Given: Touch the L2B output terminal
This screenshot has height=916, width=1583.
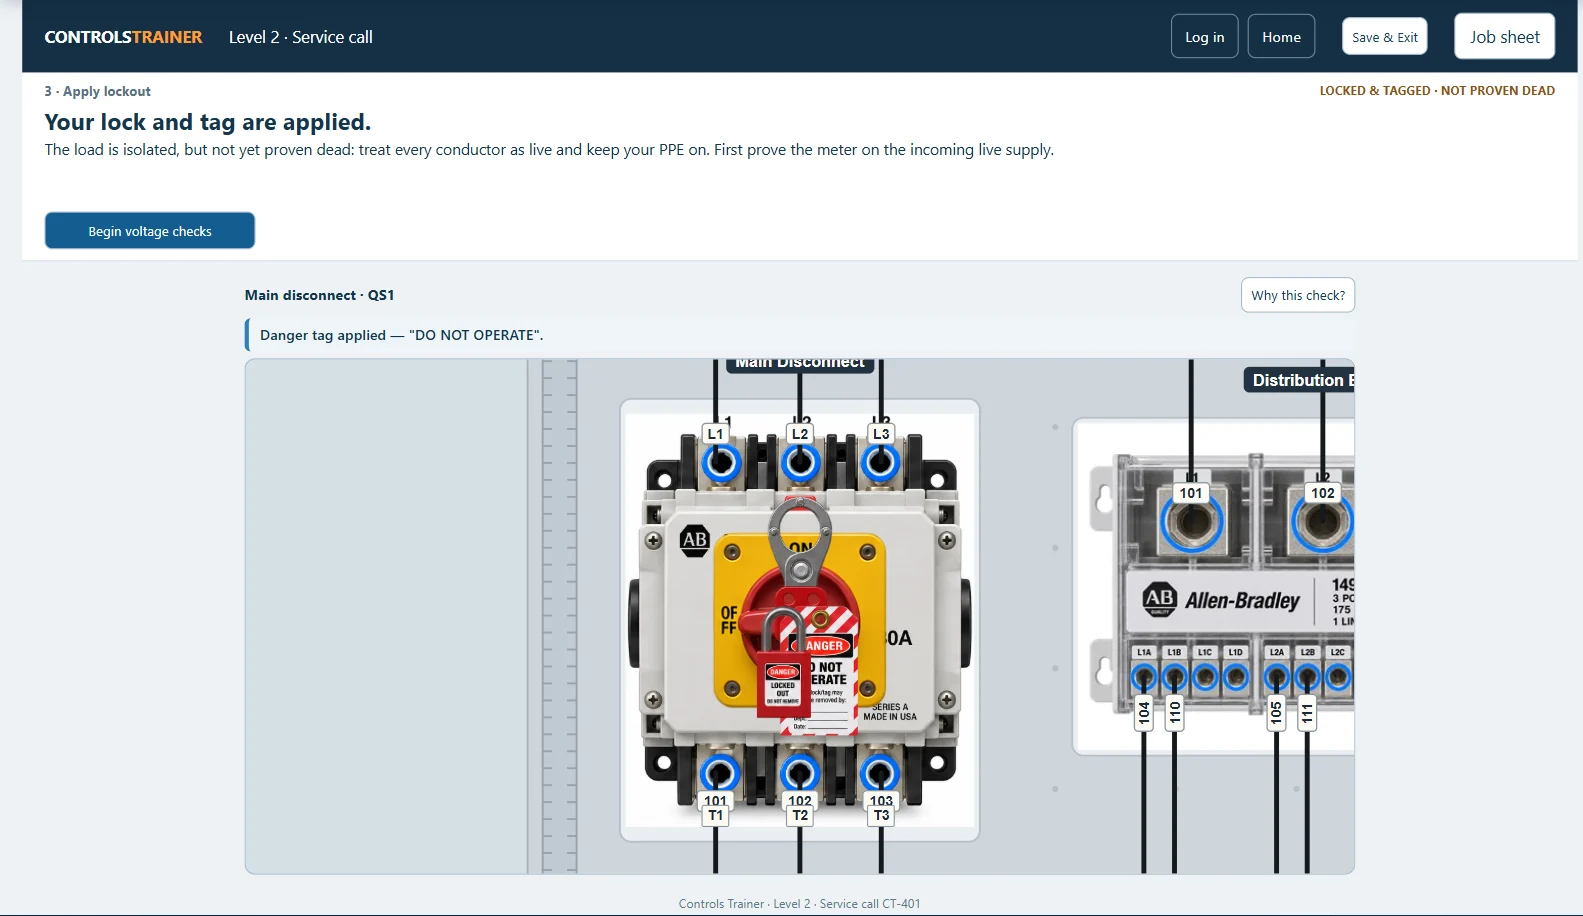Looking at the screenshot, I should tap(1307, 677).
